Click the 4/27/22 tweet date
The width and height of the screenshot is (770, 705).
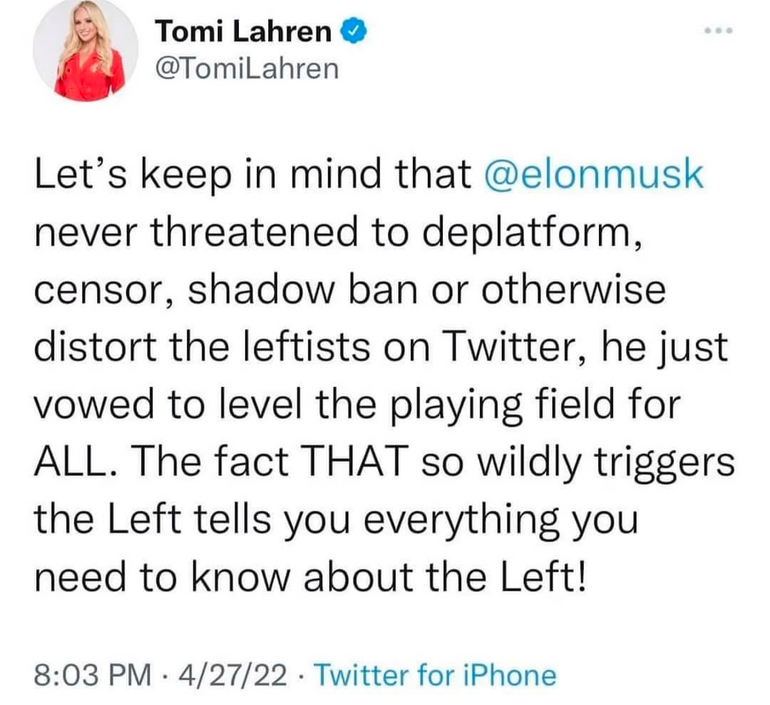tap(228, 675)
